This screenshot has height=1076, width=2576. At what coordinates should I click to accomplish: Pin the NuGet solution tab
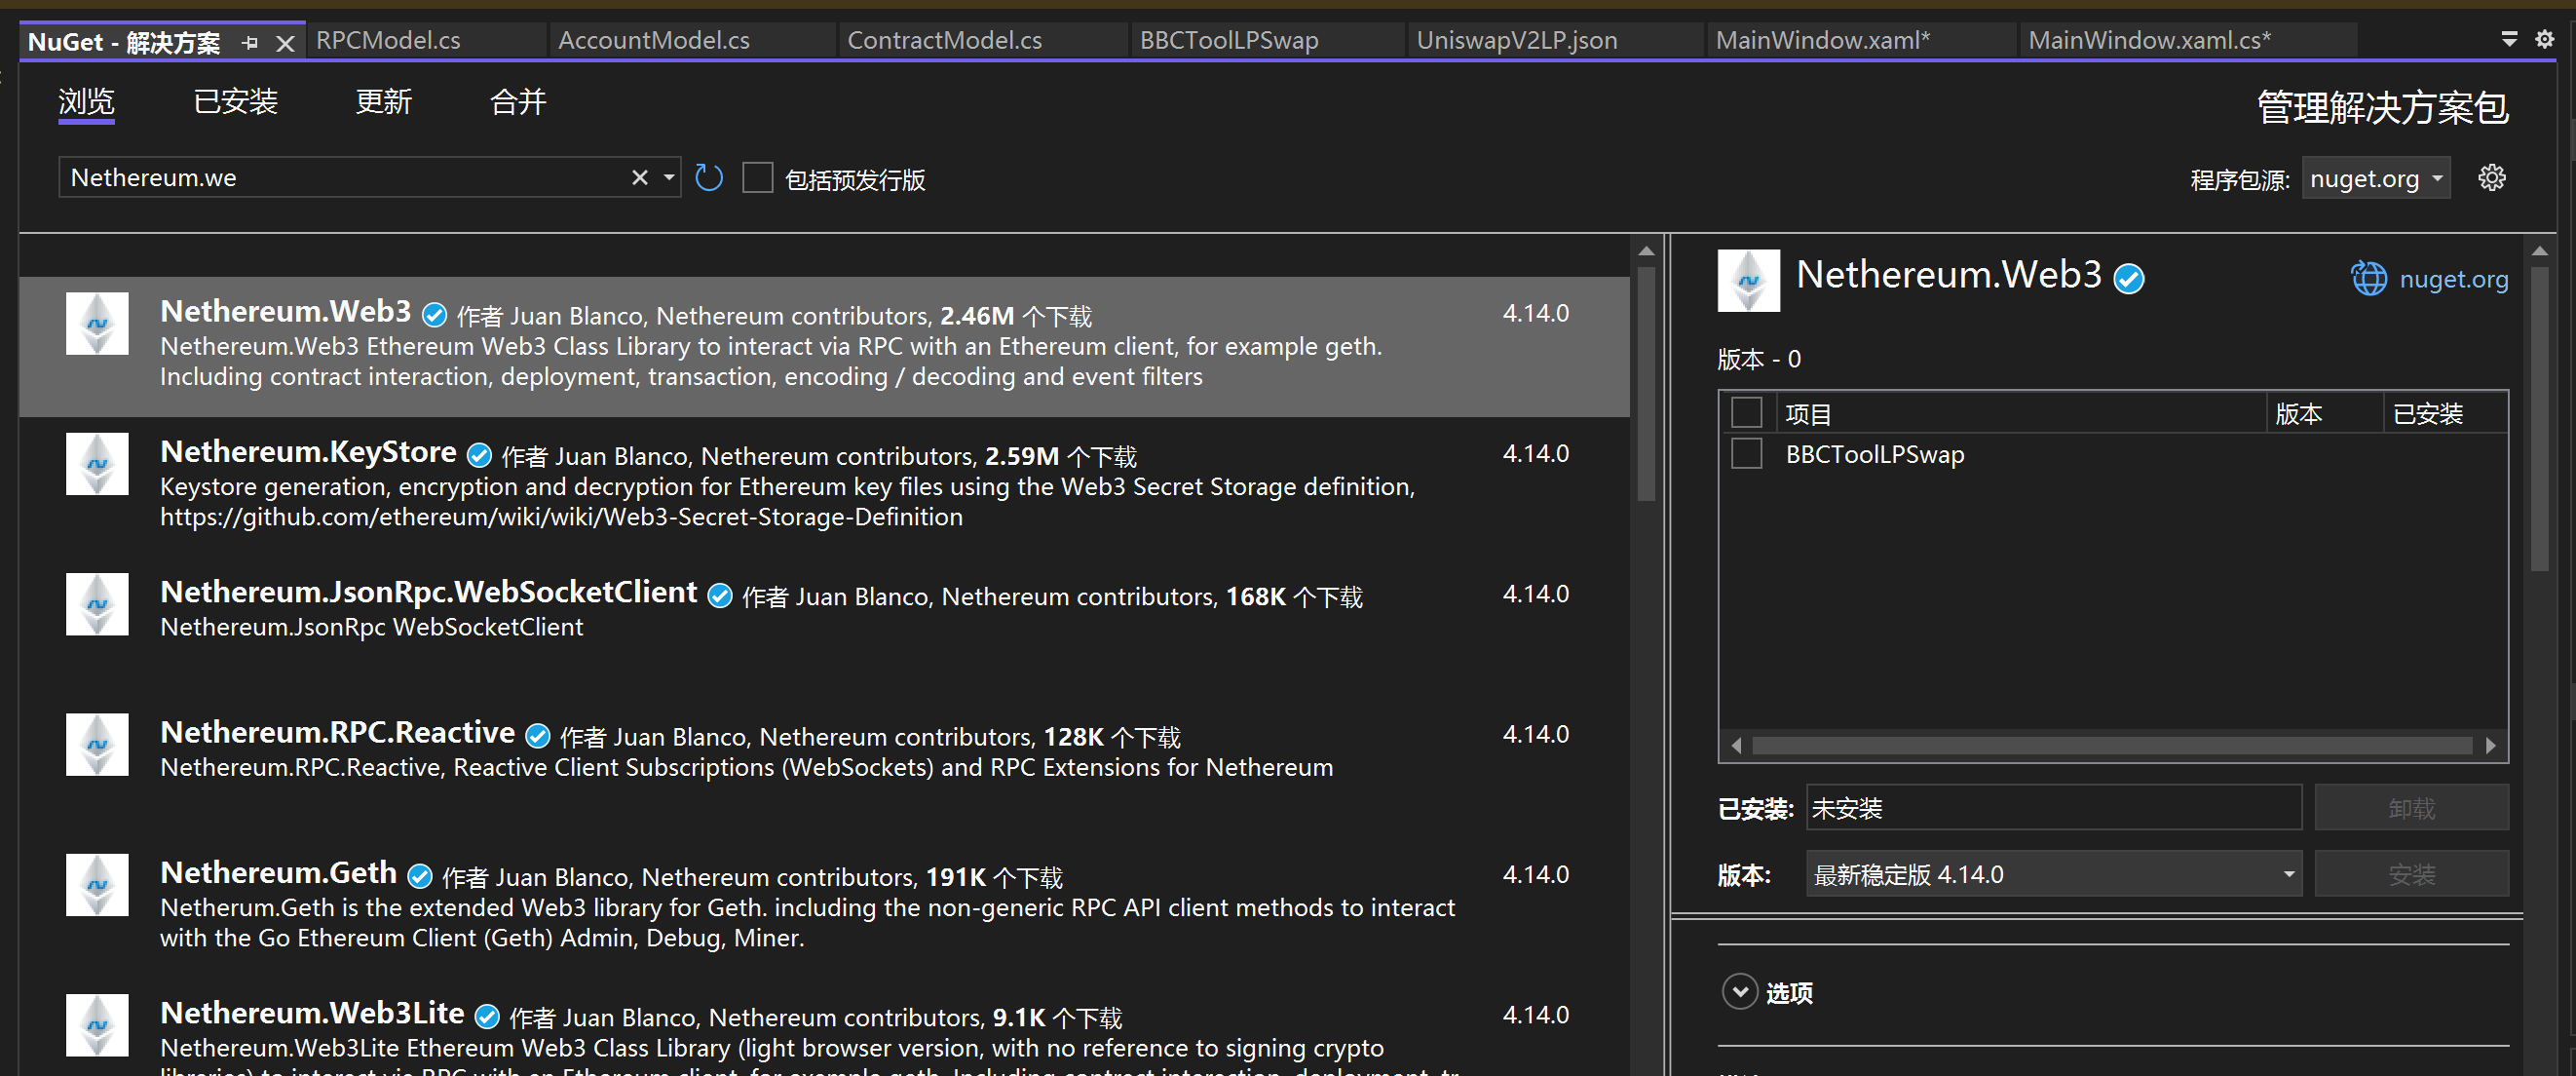pos(250,43)
